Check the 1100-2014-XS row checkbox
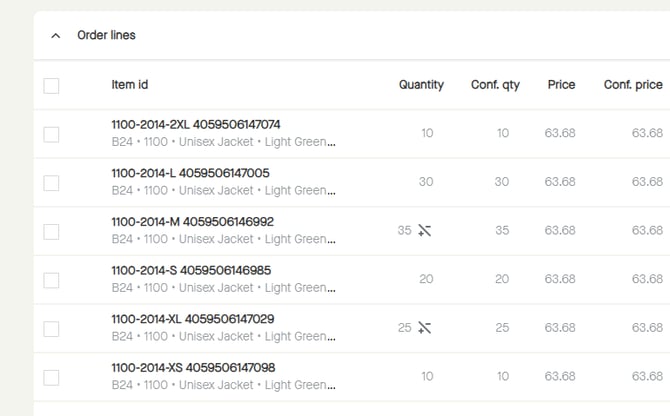 tap(51, 377)
